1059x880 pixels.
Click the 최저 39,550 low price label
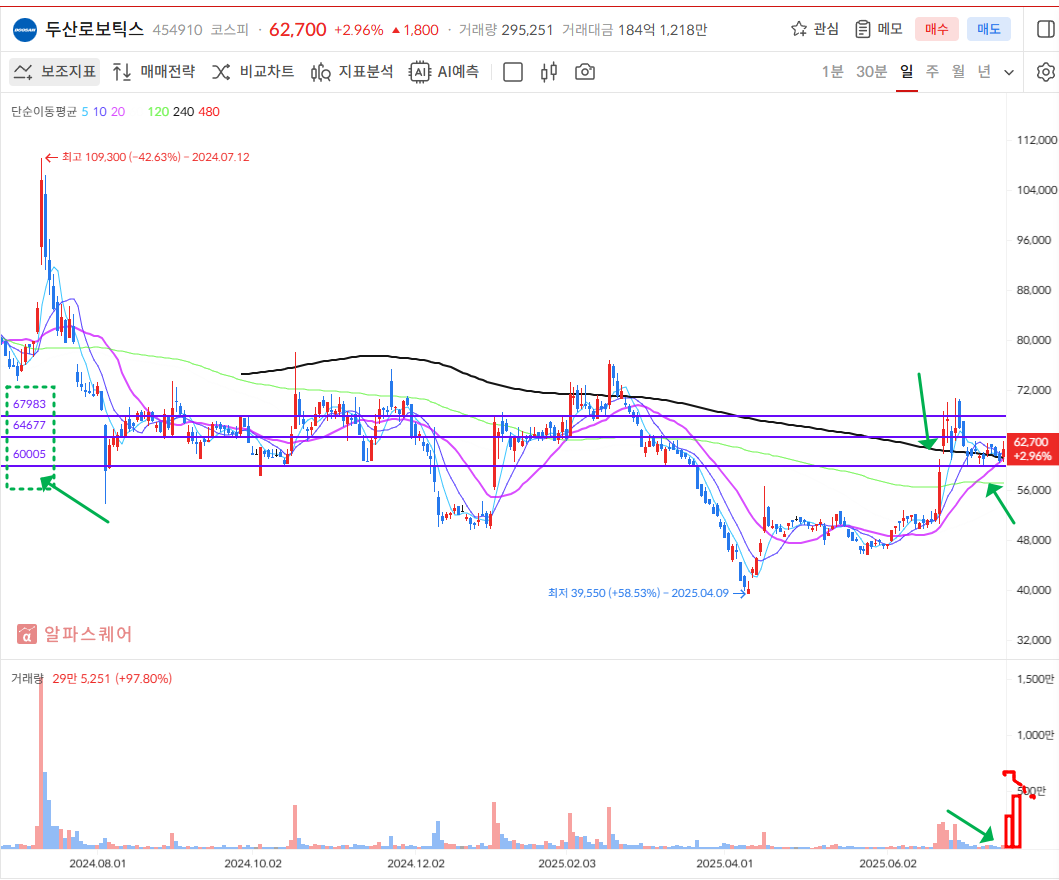pyautogui.click(x=638, y=593)
